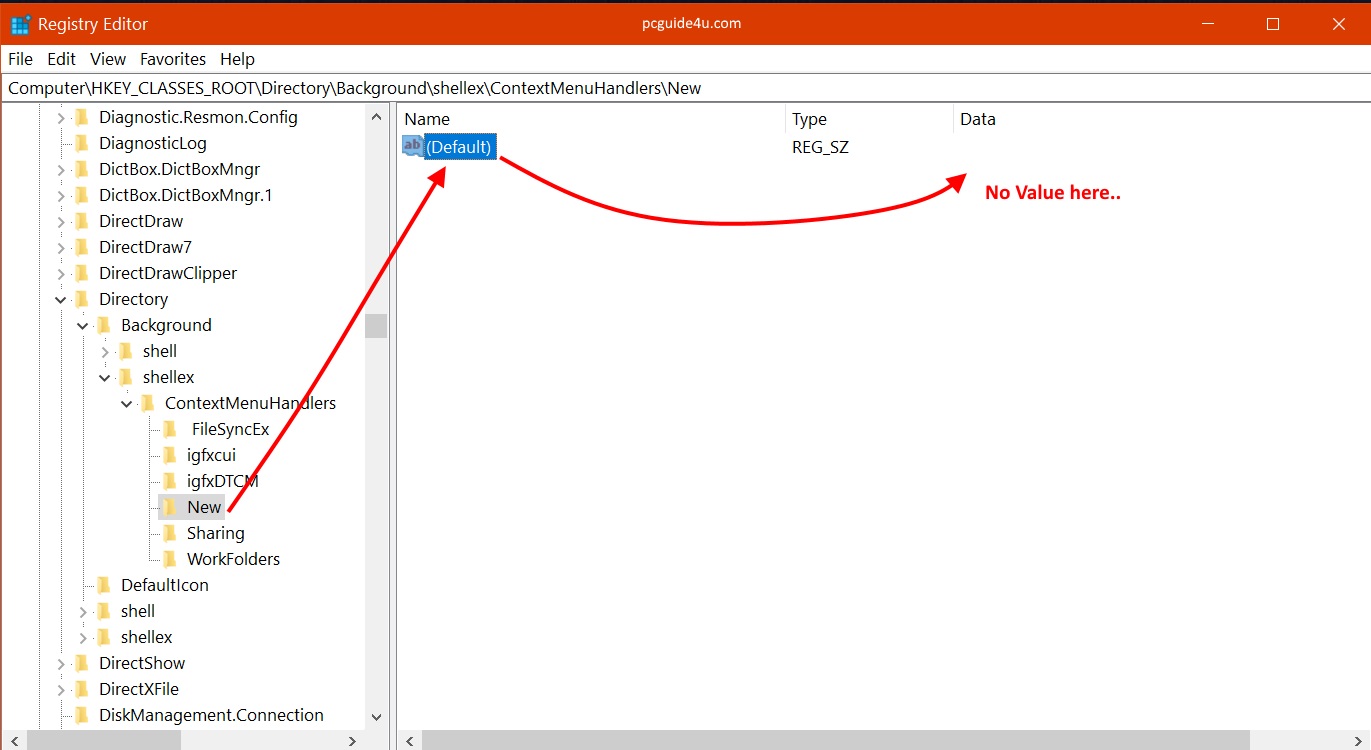Viewport: 1371px width, 750px height.
Task: Click the folder icon next to FileSyncEx
Action: (169, 429)
